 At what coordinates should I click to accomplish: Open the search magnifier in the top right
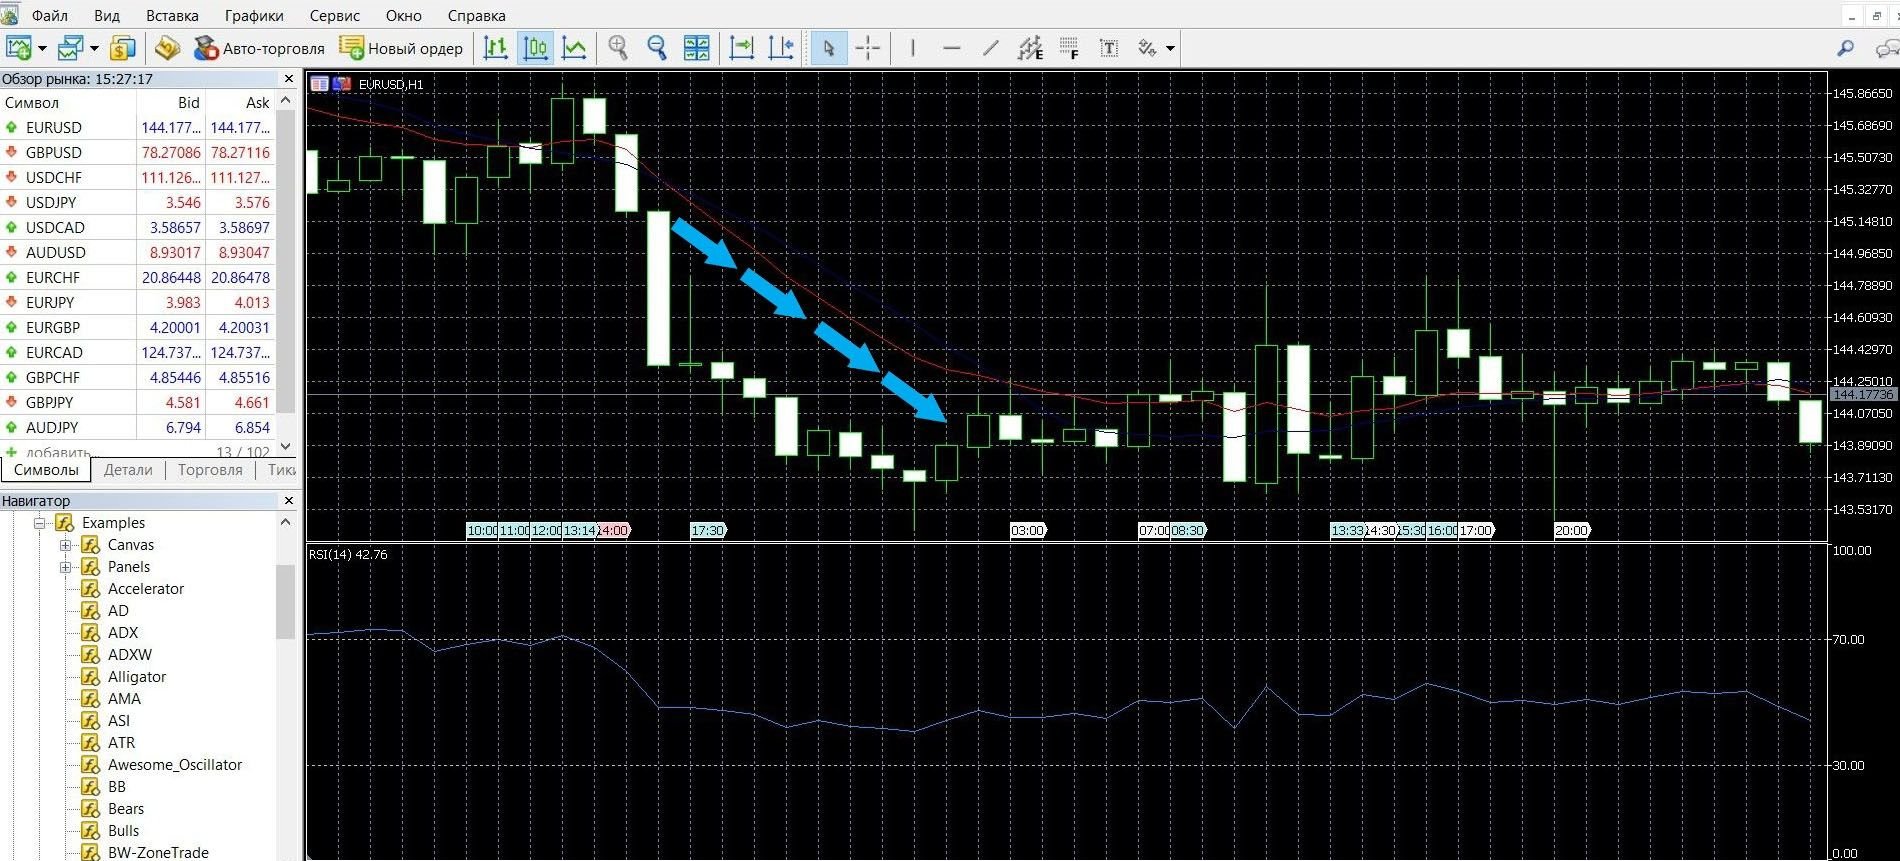coord(1846,48)
